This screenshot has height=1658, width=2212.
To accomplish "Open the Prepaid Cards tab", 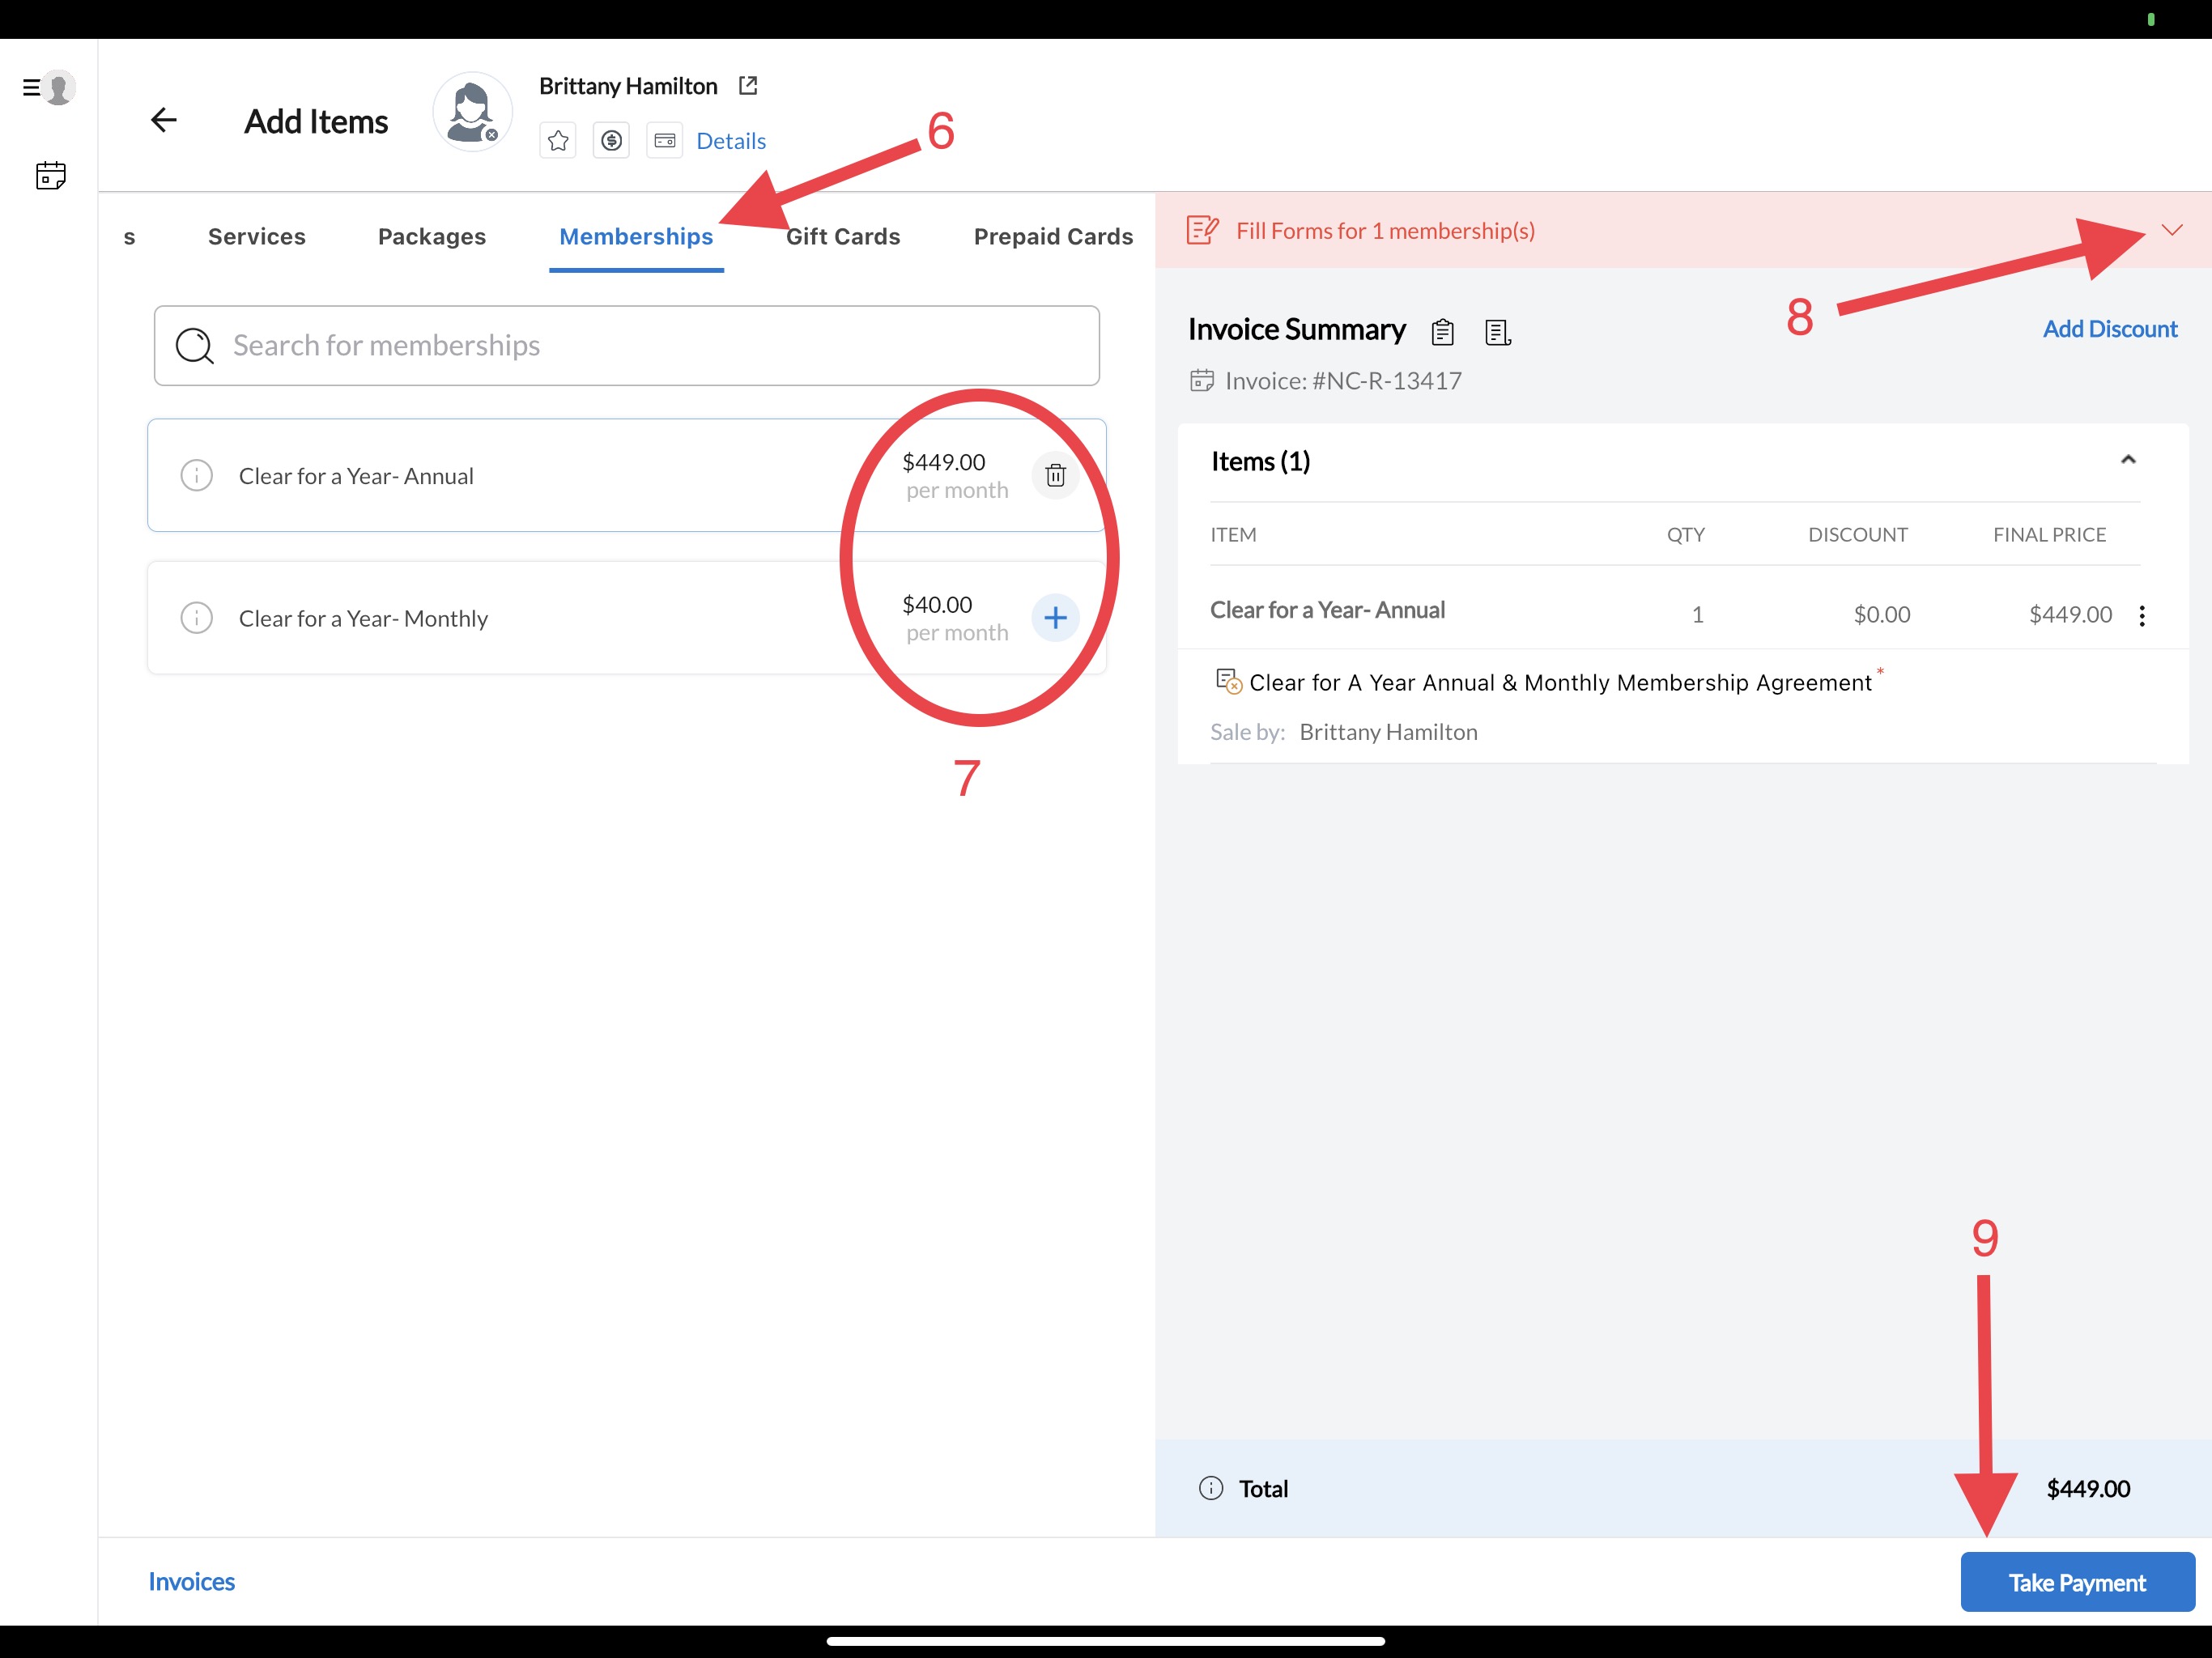I will [x=1053, y=237].
